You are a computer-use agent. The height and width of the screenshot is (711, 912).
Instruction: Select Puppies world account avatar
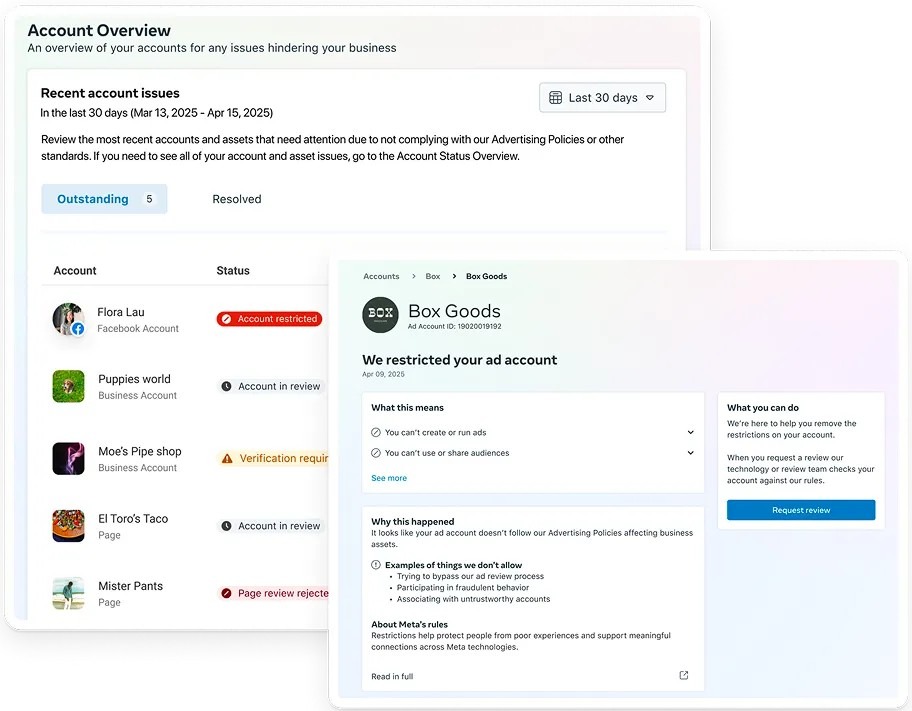point(68,386)
